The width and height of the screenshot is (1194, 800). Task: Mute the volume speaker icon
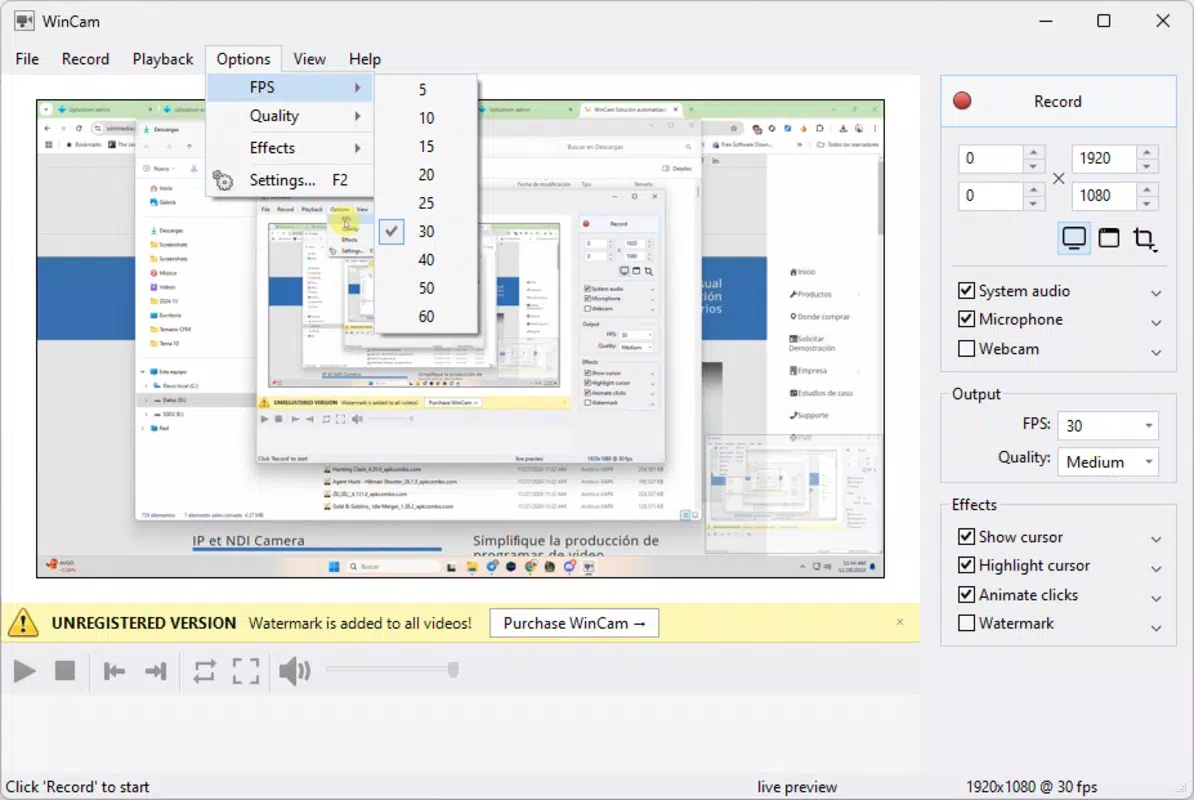coord(295,671)
